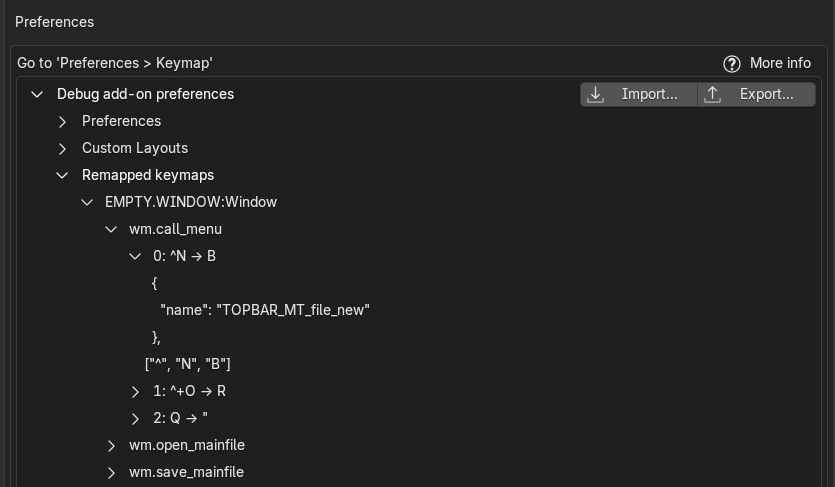Select the wm.open_mainfile label
The width and height of the screenshot is (835, 487).
187,445
